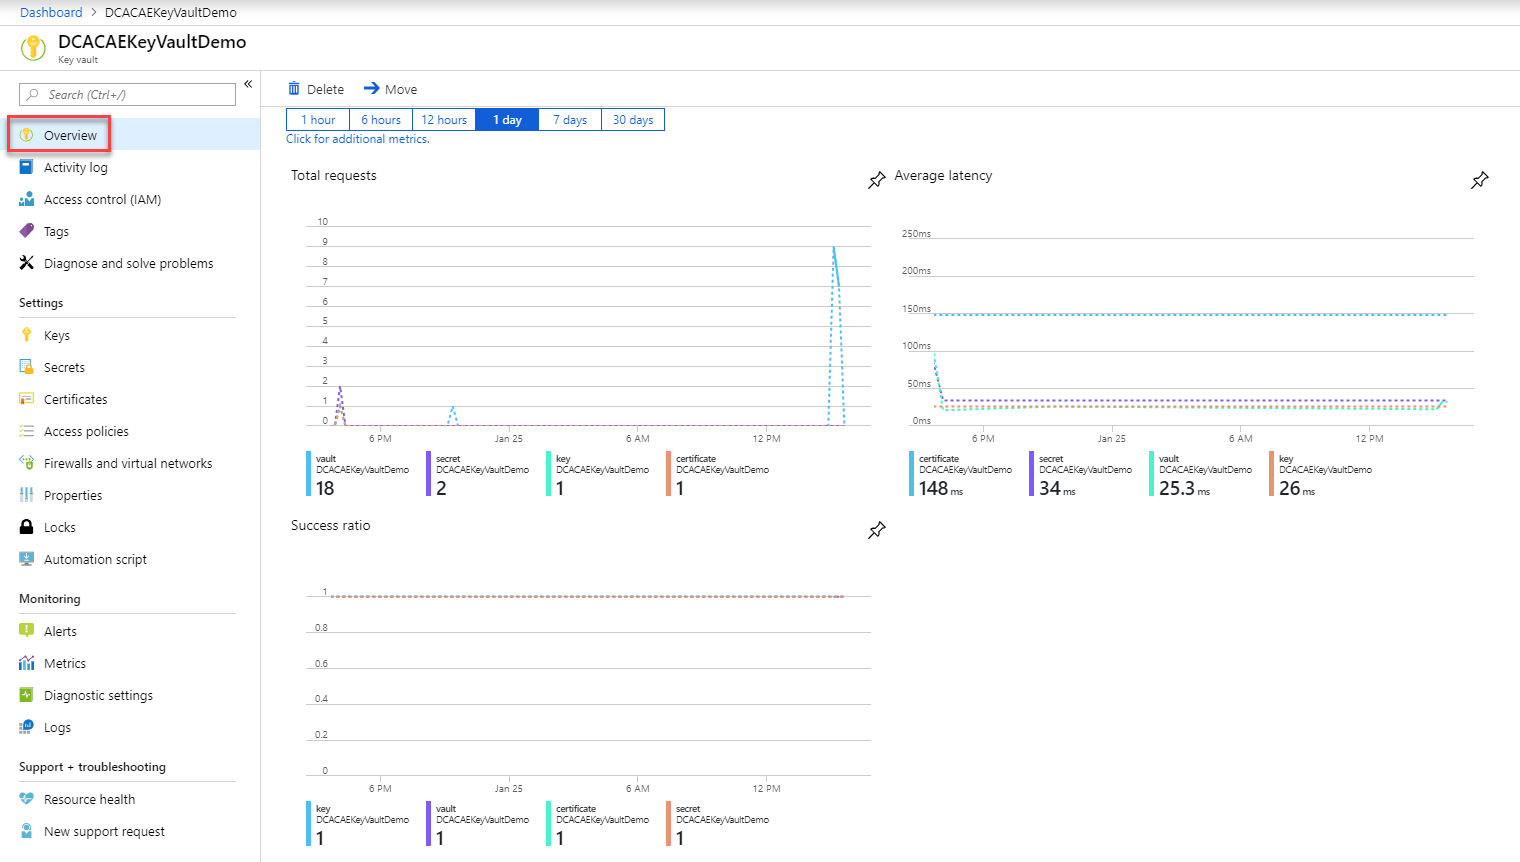1520x862 pixels.
Task: Click the vault latency value 25.3 ms
Action: (1185, 488)
